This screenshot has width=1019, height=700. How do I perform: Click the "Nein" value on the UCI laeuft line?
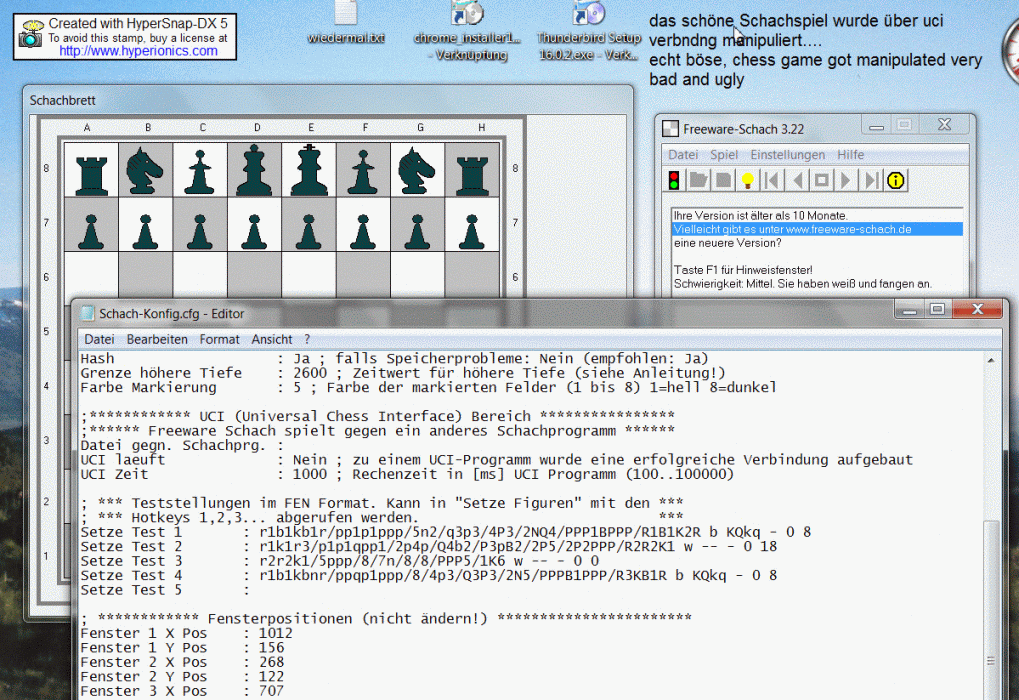(310, 460)
